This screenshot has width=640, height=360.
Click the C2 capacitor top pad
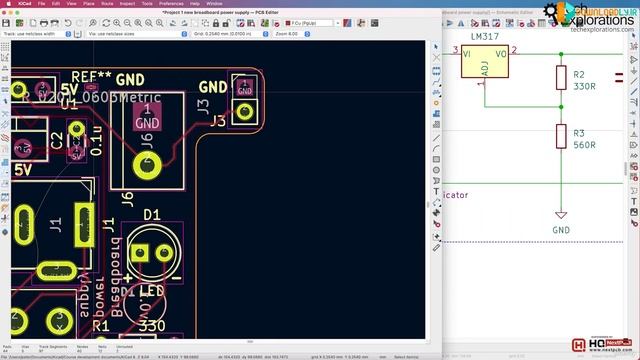tap(76, 129)
